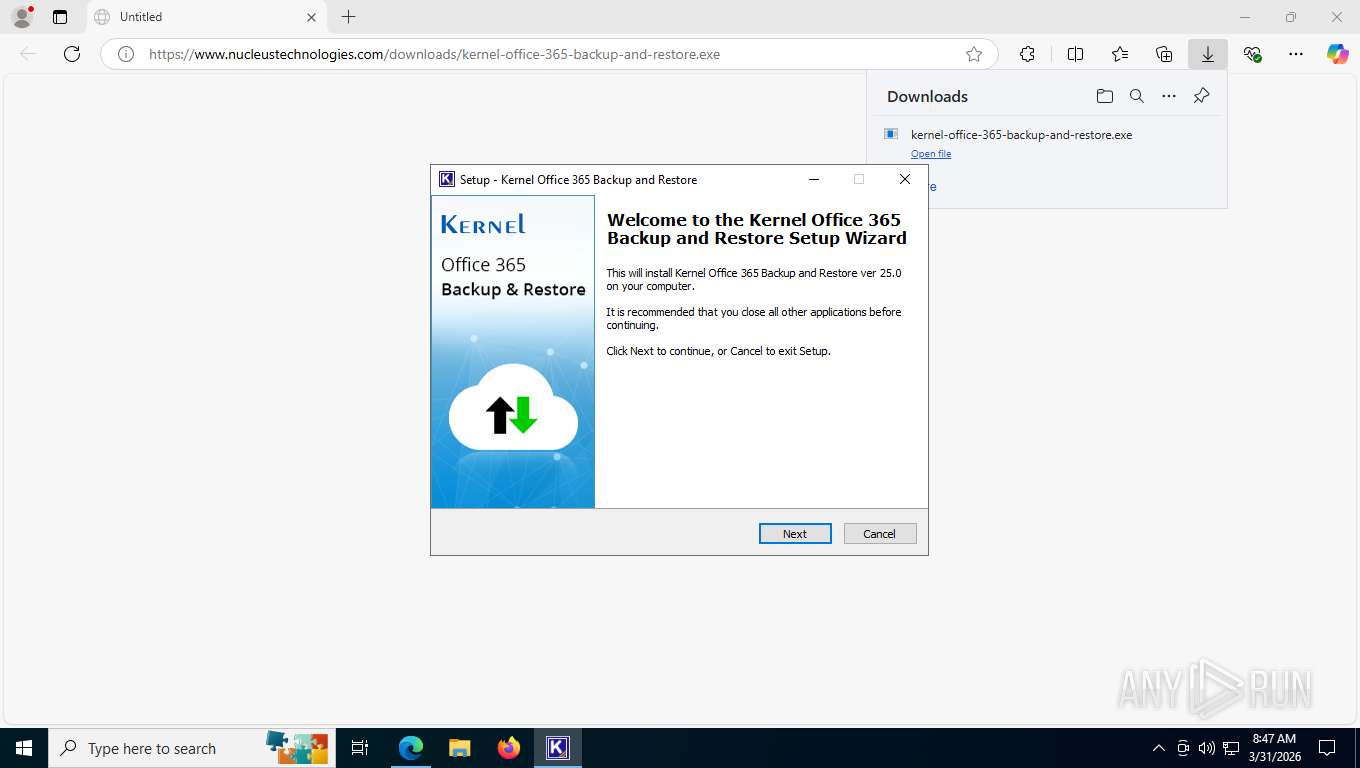Open the Favorites list icon
This screenshot has width=1360, height=768.
pyautogui.click(x=1120, y=54)
